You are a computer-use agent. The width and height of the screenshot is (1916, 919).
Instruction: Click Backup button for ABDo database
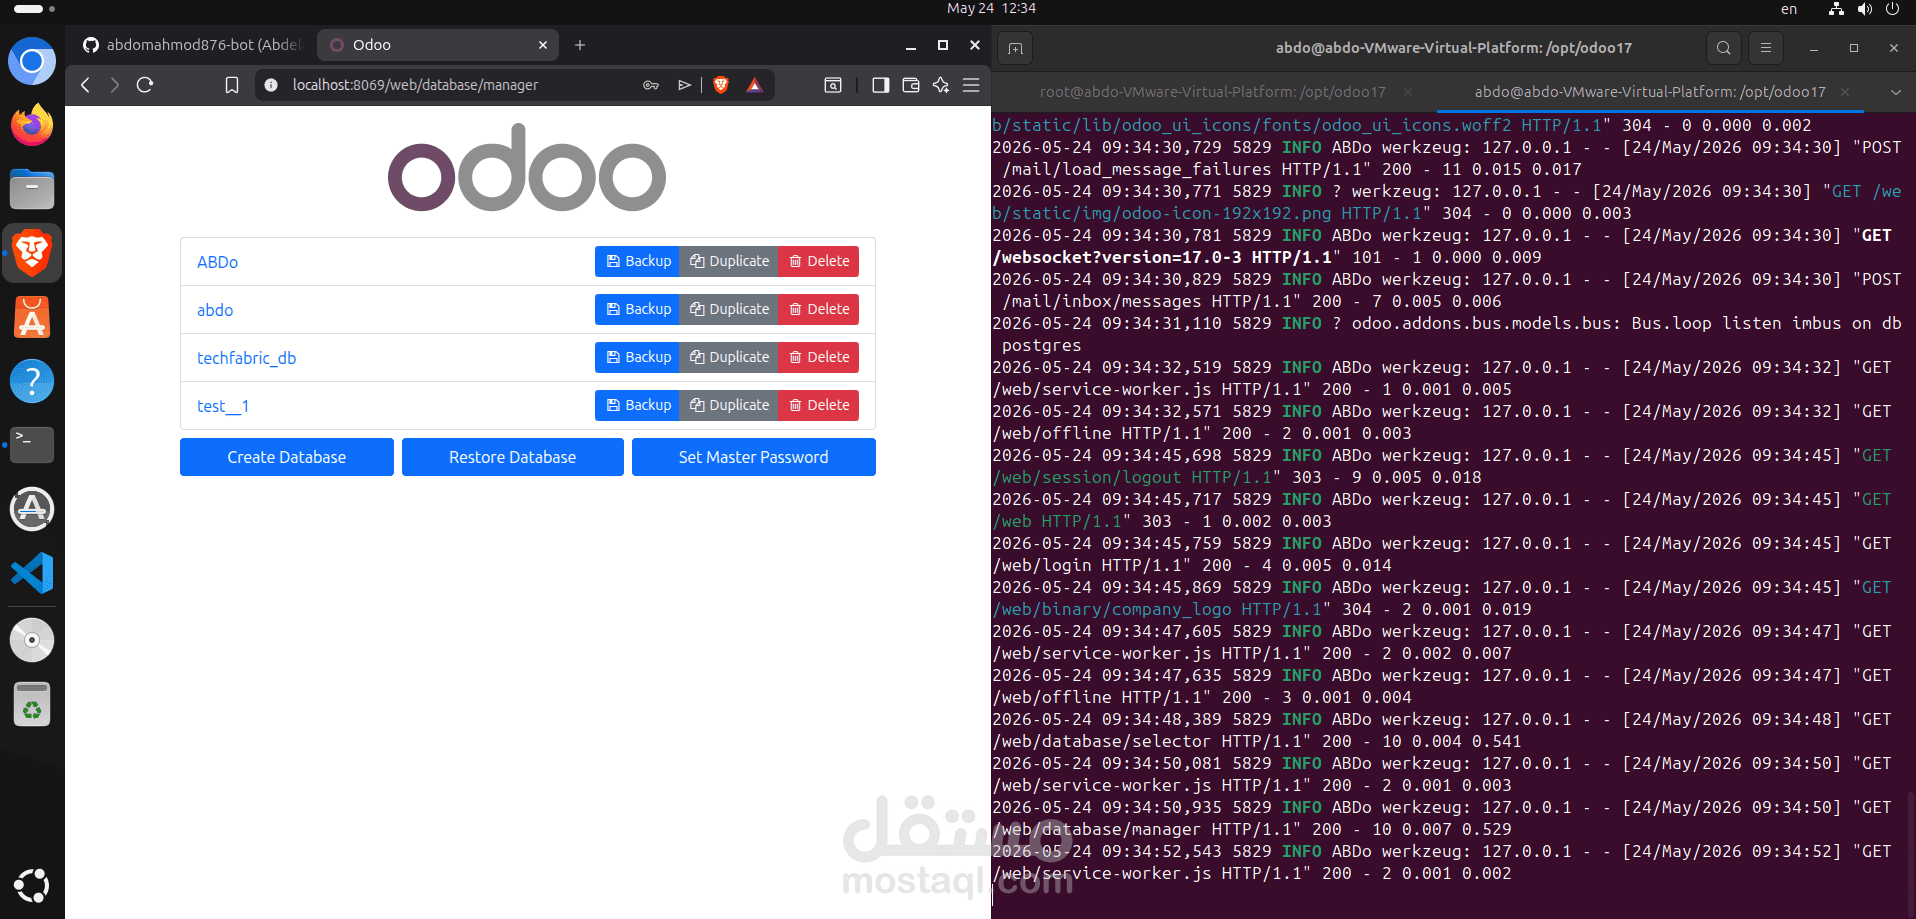637,261
